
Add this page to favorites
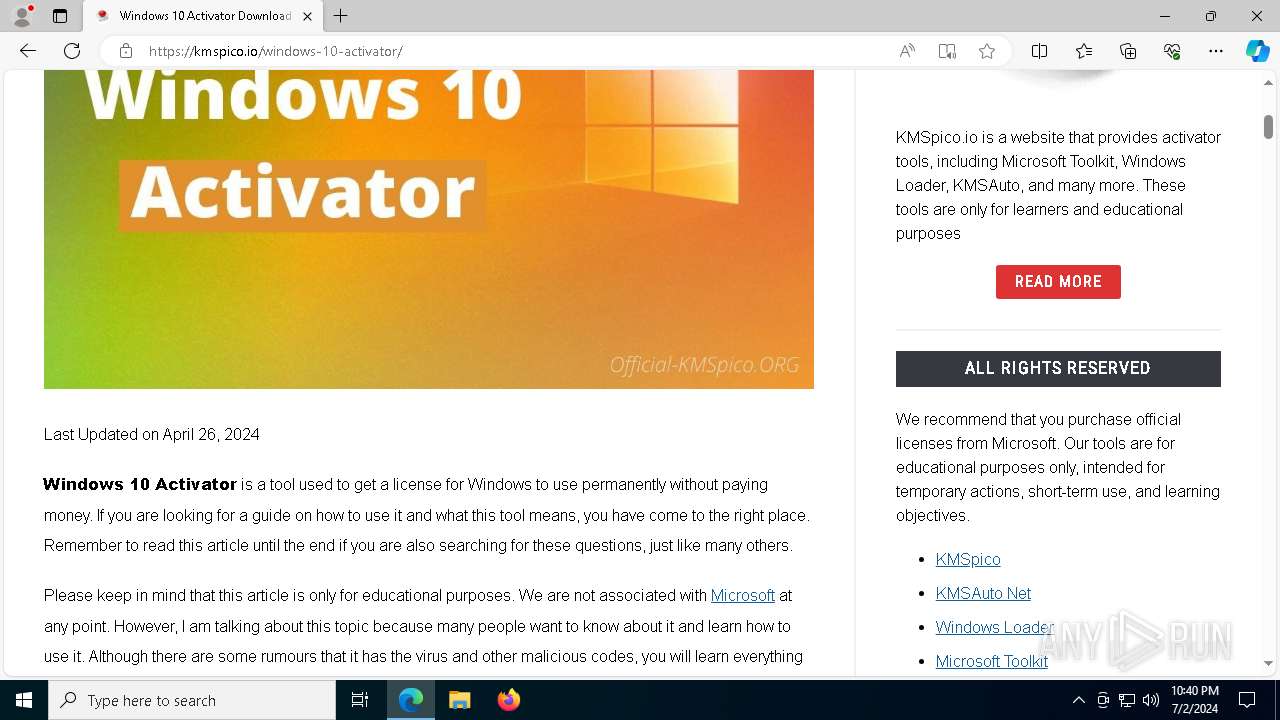tap(987, 51)
